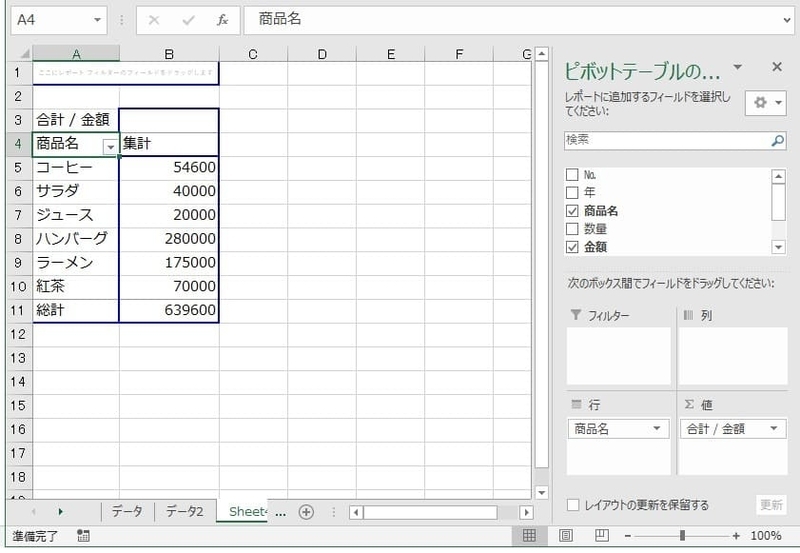
Task: Open the PivotTable pane tools gear icon
Action: coord(765,103)
